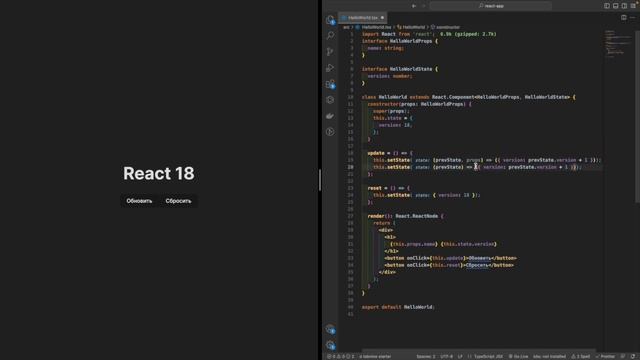
Task: Click the 'update = () =>' line
Action: coord(390,153)
